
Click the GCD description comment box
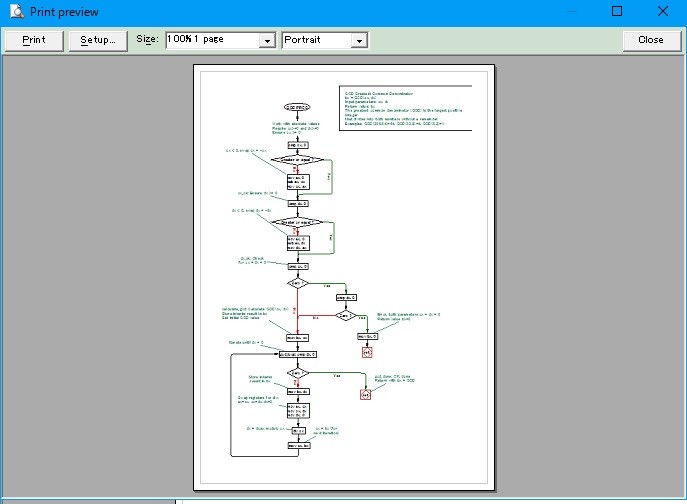[x=405, y=108]
